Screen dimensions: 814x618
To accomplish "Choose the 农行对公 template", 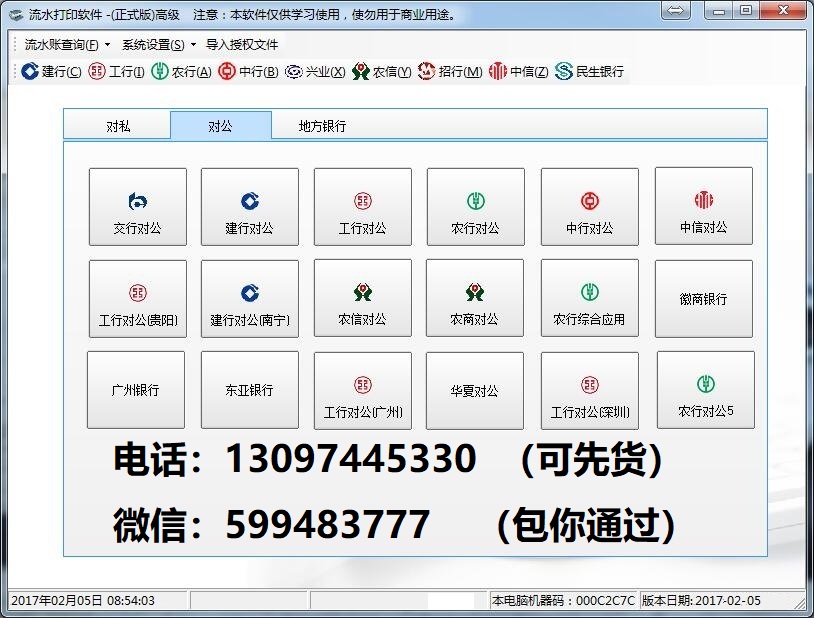I will [476, 207].
